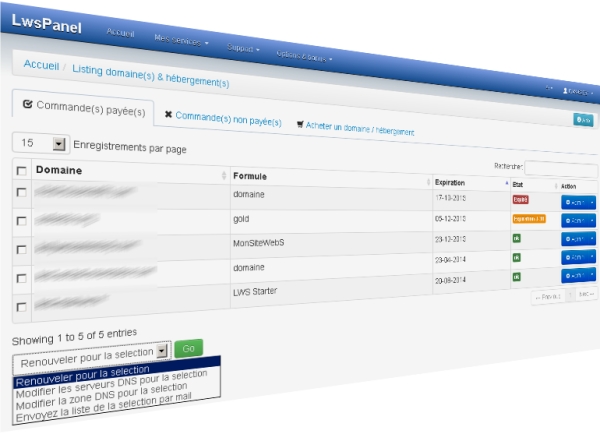Click the red expired status badge
The width and height of the screenshot is (600, 434).
[521, 200]
